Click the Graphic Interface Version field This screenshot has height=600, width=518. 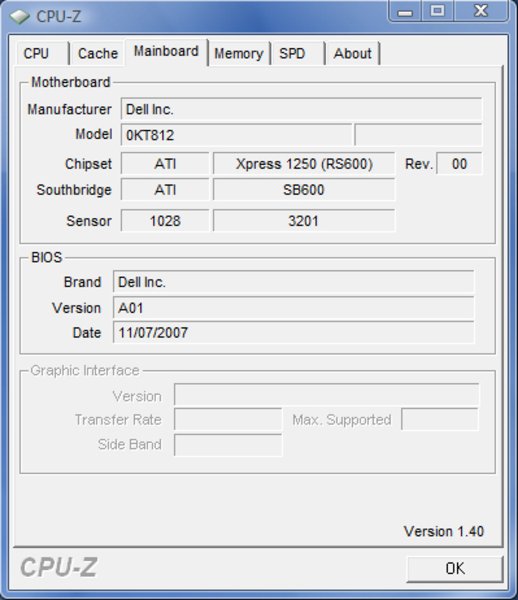[326, 395]
